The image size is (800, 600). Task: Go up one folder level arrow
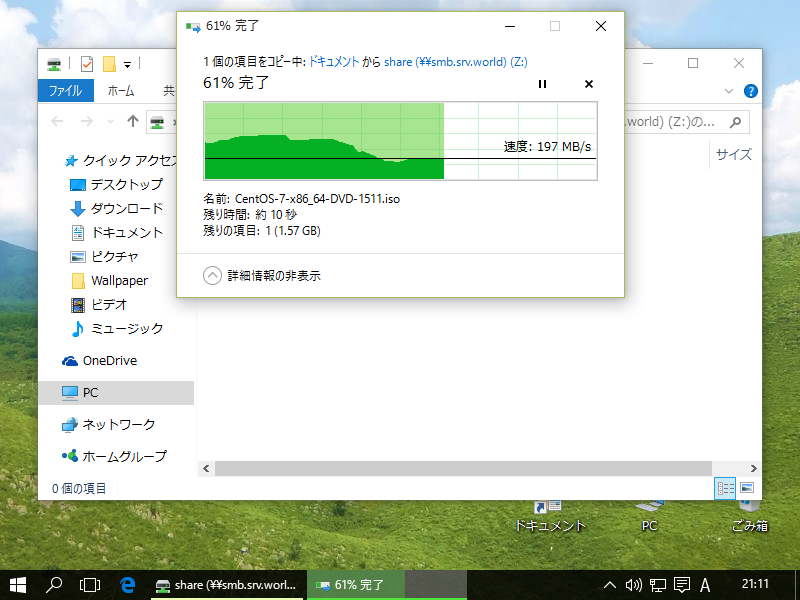click(133, 121)
